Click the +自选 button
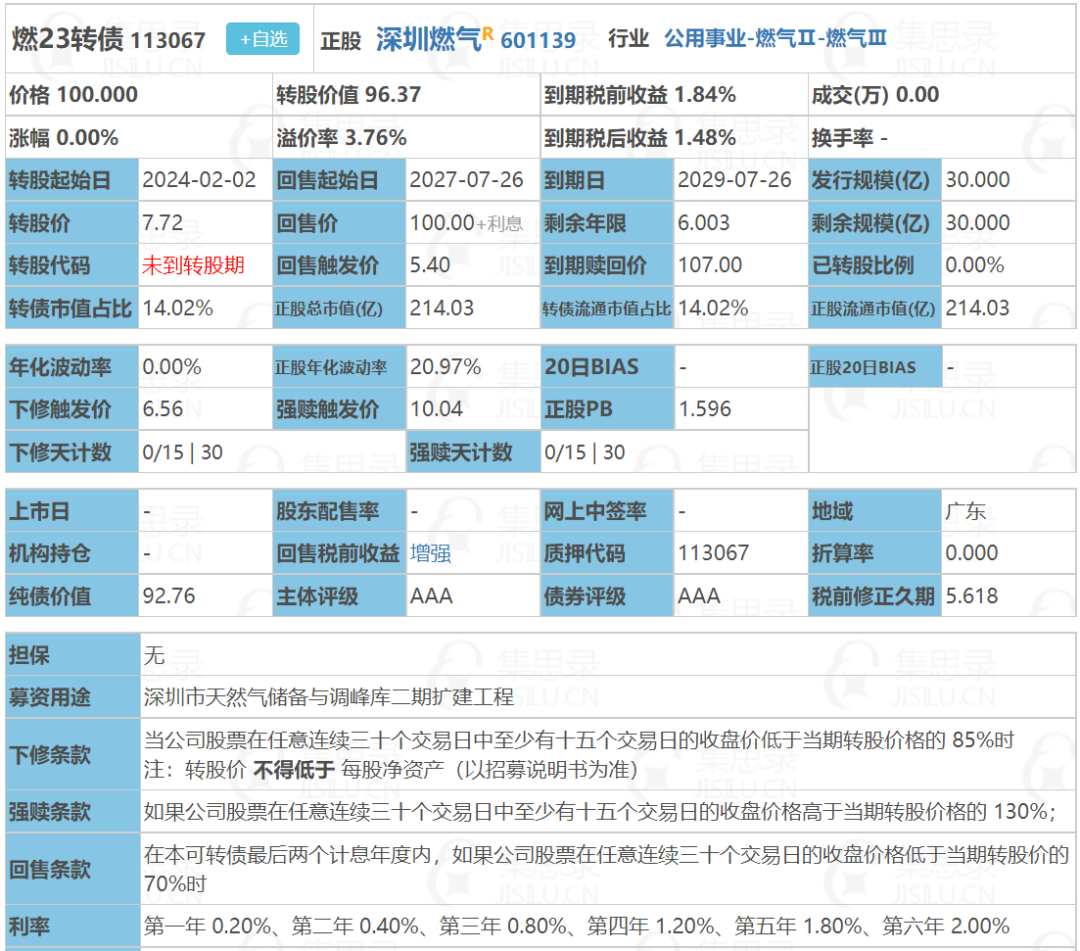This screenshot has width=1080, height=951. tap(262, 39)
